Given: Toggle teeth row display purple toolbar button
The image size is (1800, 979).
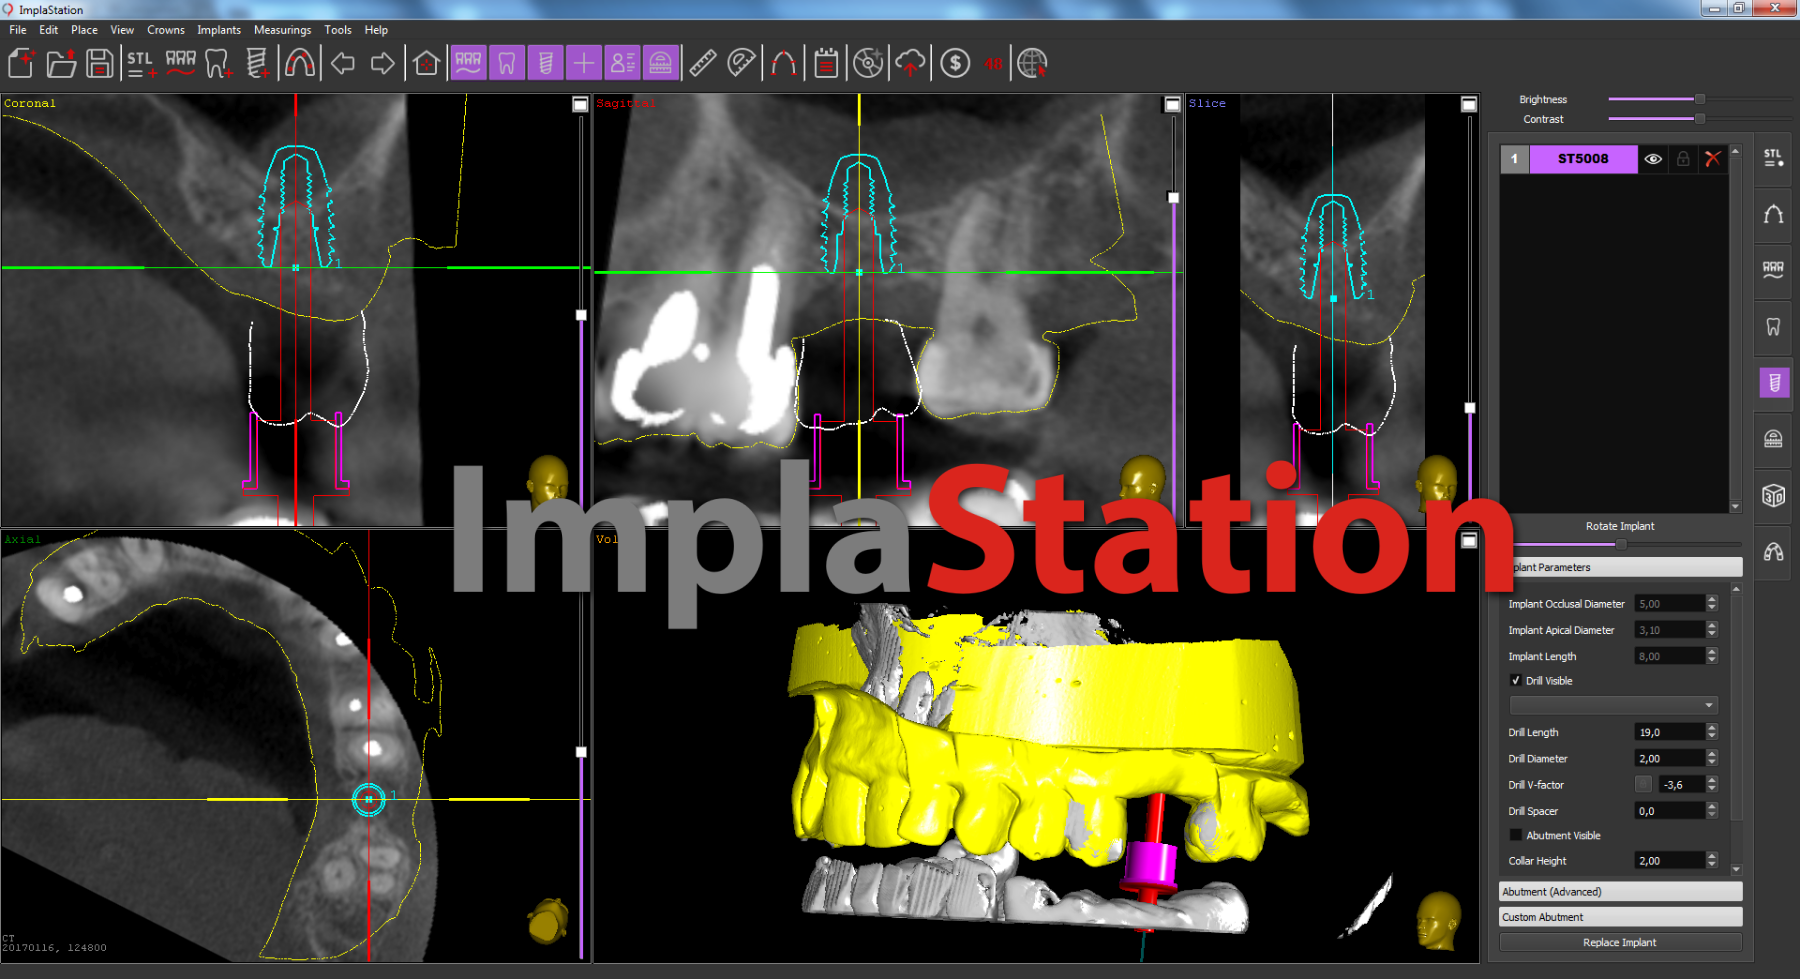Looking at the screenshot, I should (468, 63).
